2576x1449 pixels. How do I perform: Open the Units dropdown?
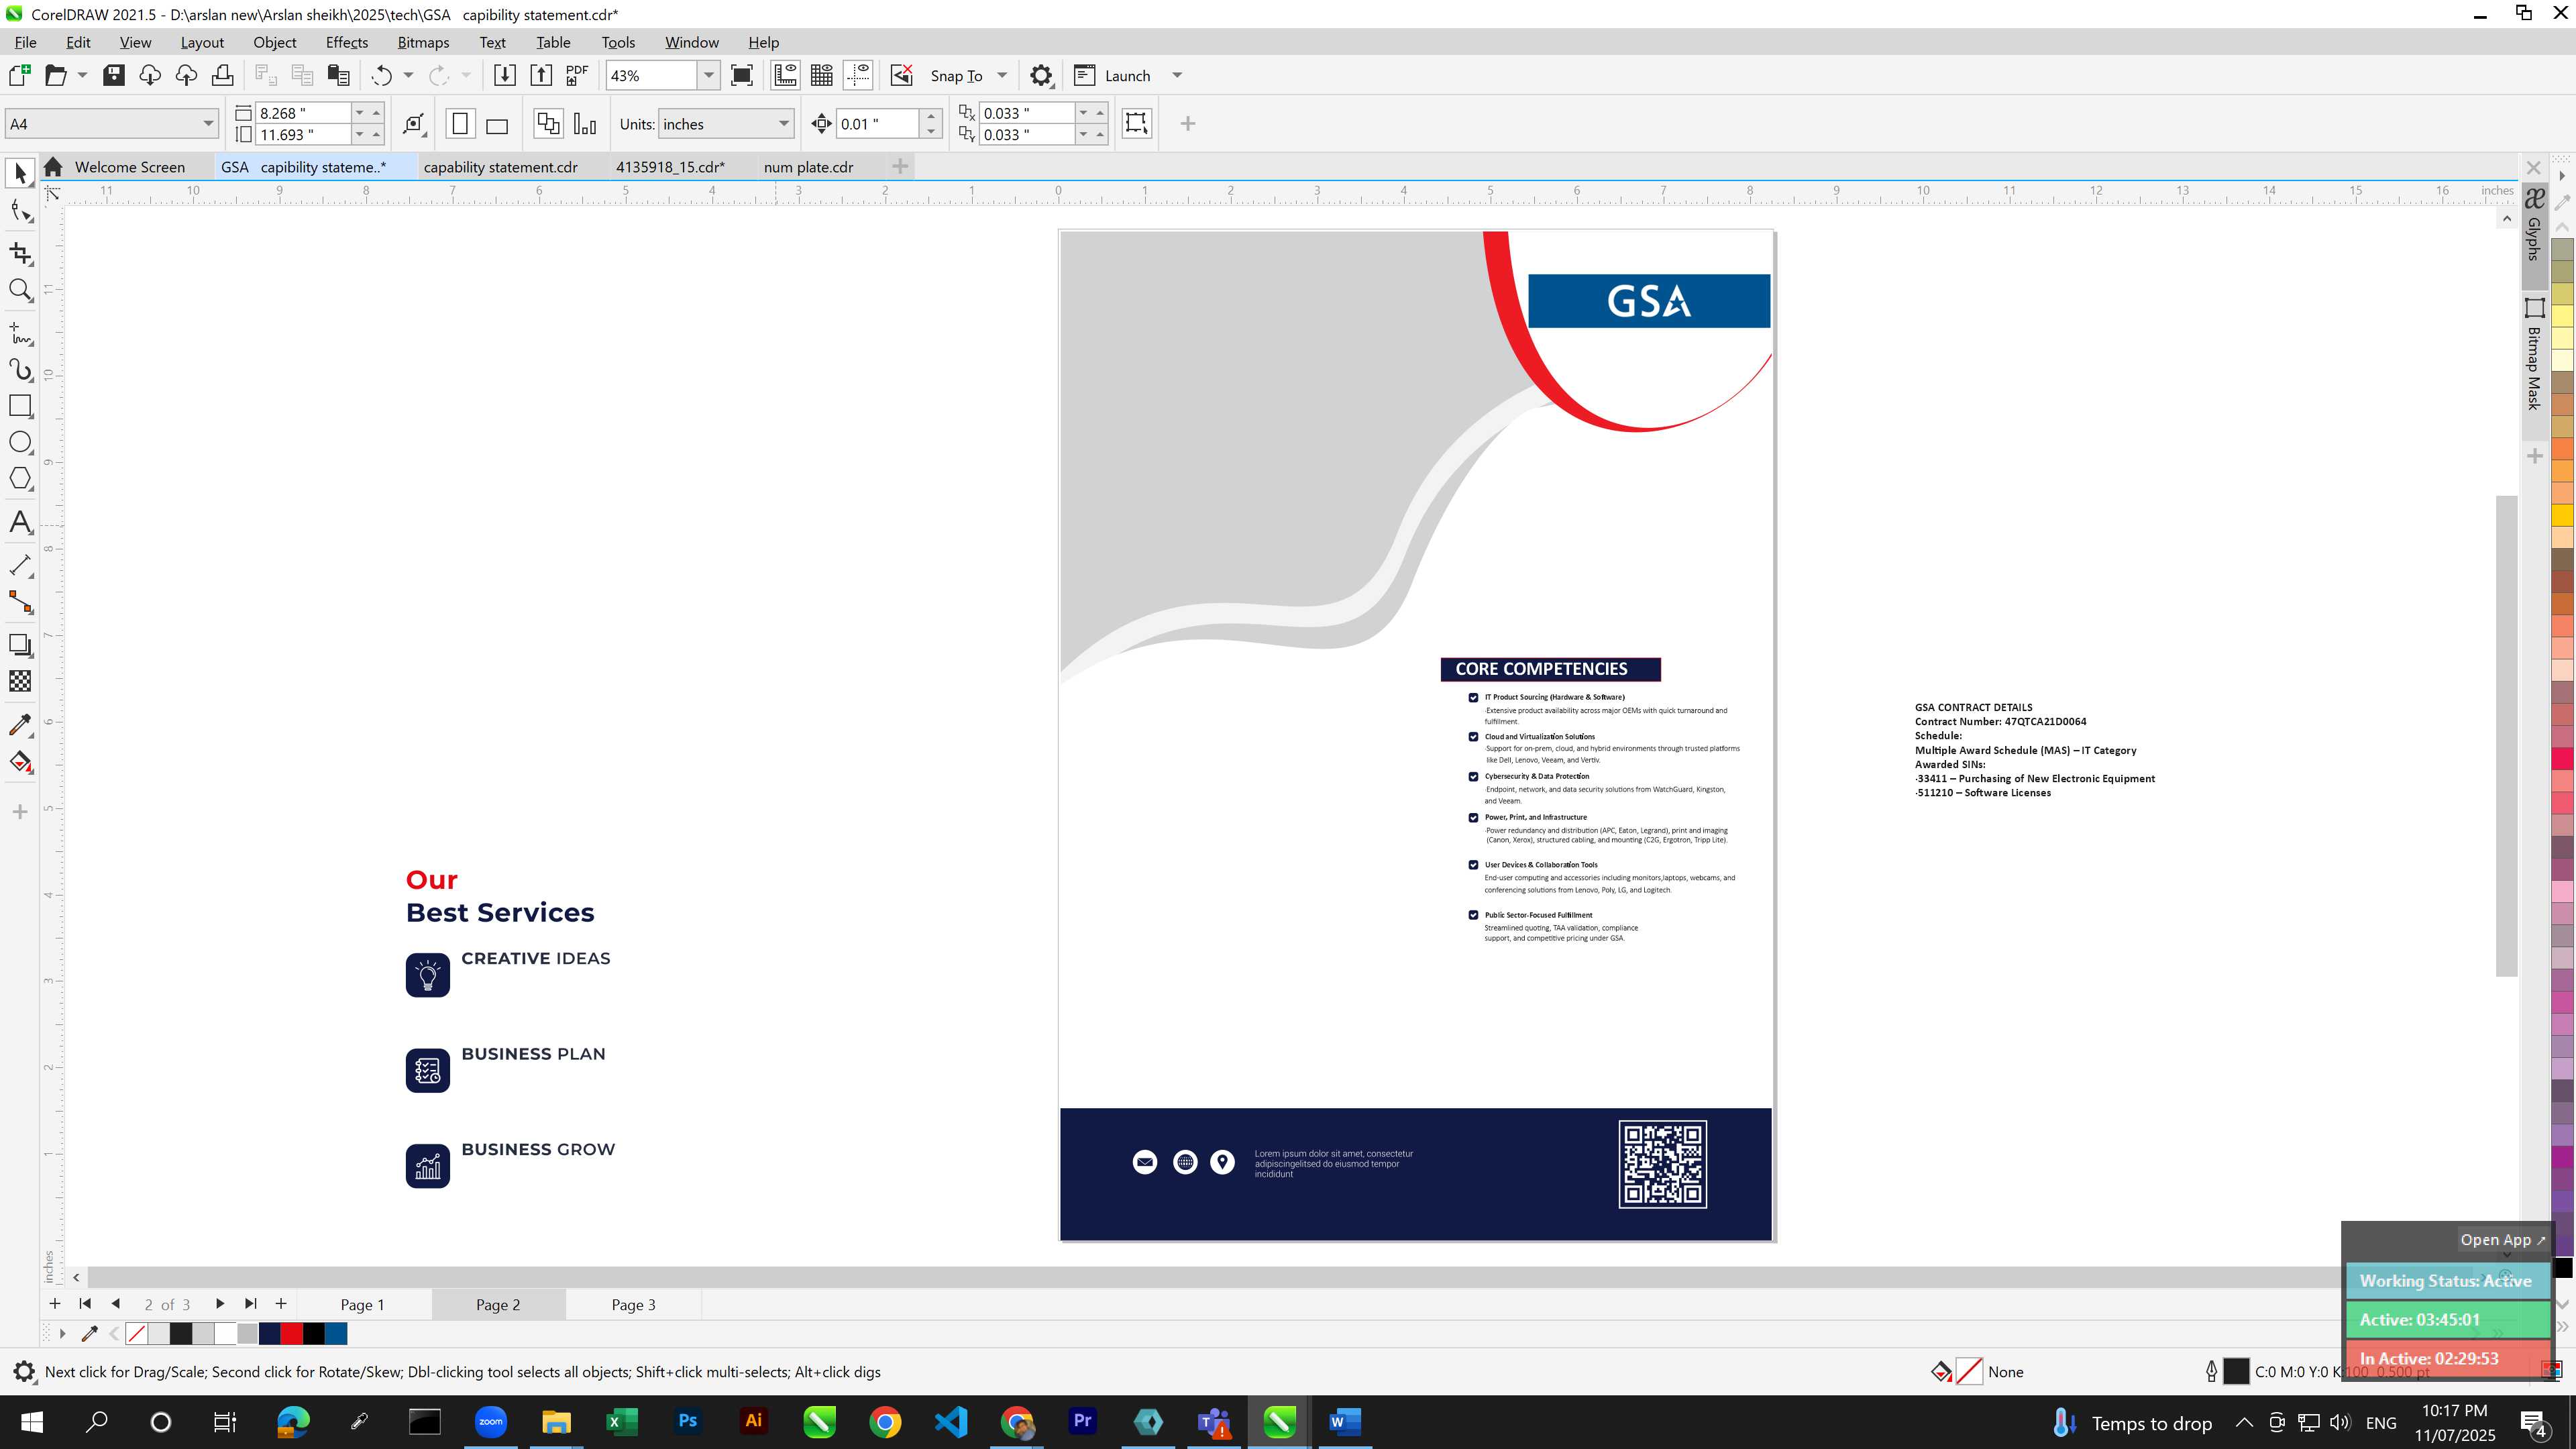[784, 124]
